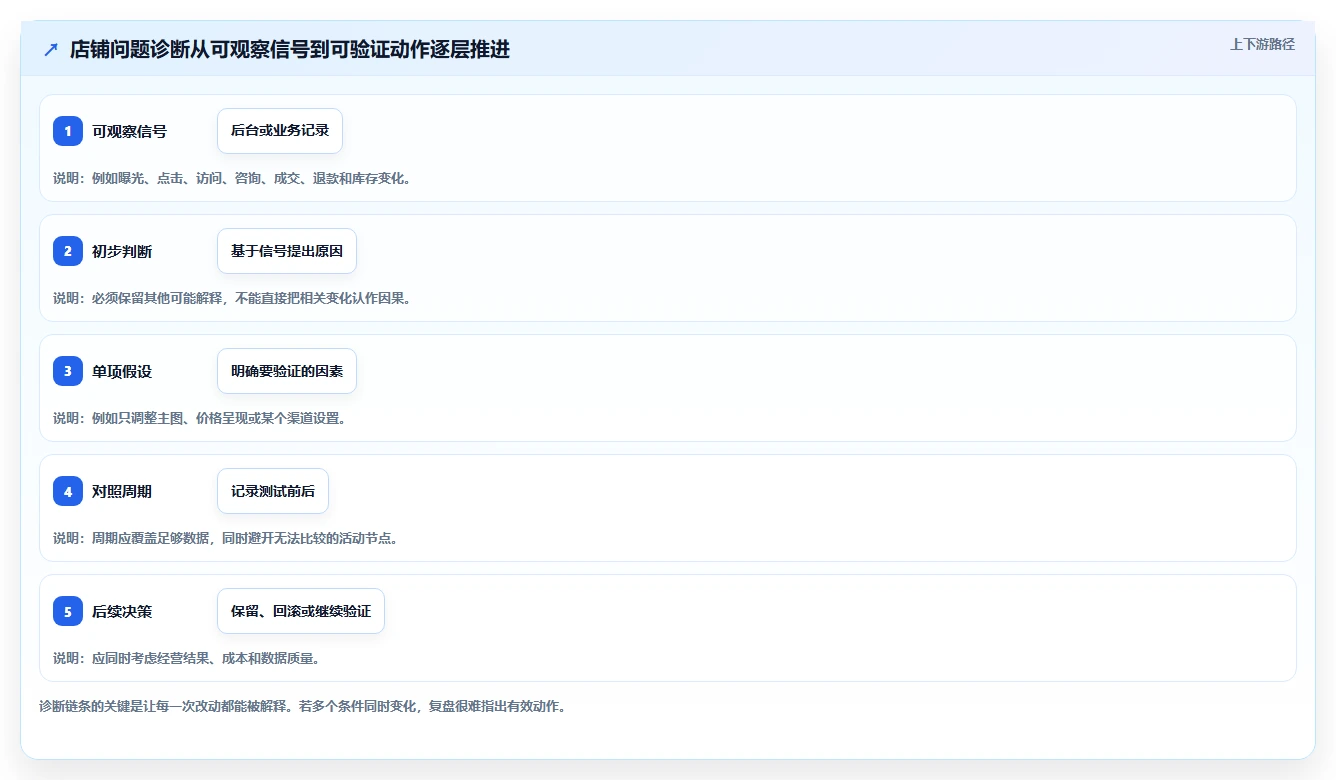The height and width of the screenshot is (780, 1336).
Task: Click the arrow icon beside the header title
Action: click(51, 49)
